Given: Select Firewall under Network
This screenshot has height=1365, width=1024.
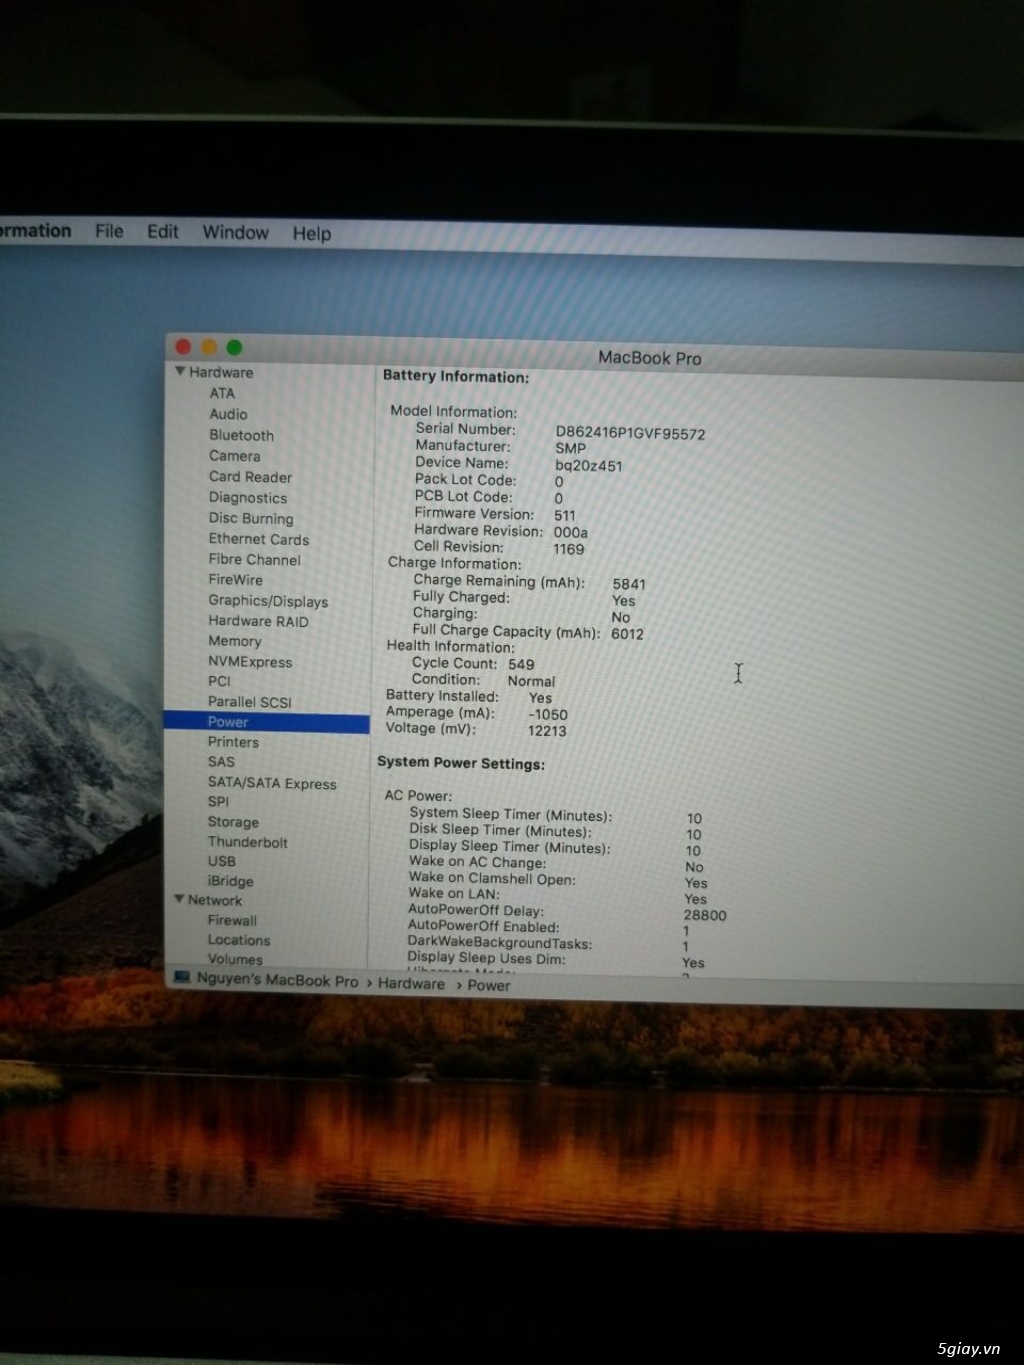Looking at the screenshot, I should point(232,920).
